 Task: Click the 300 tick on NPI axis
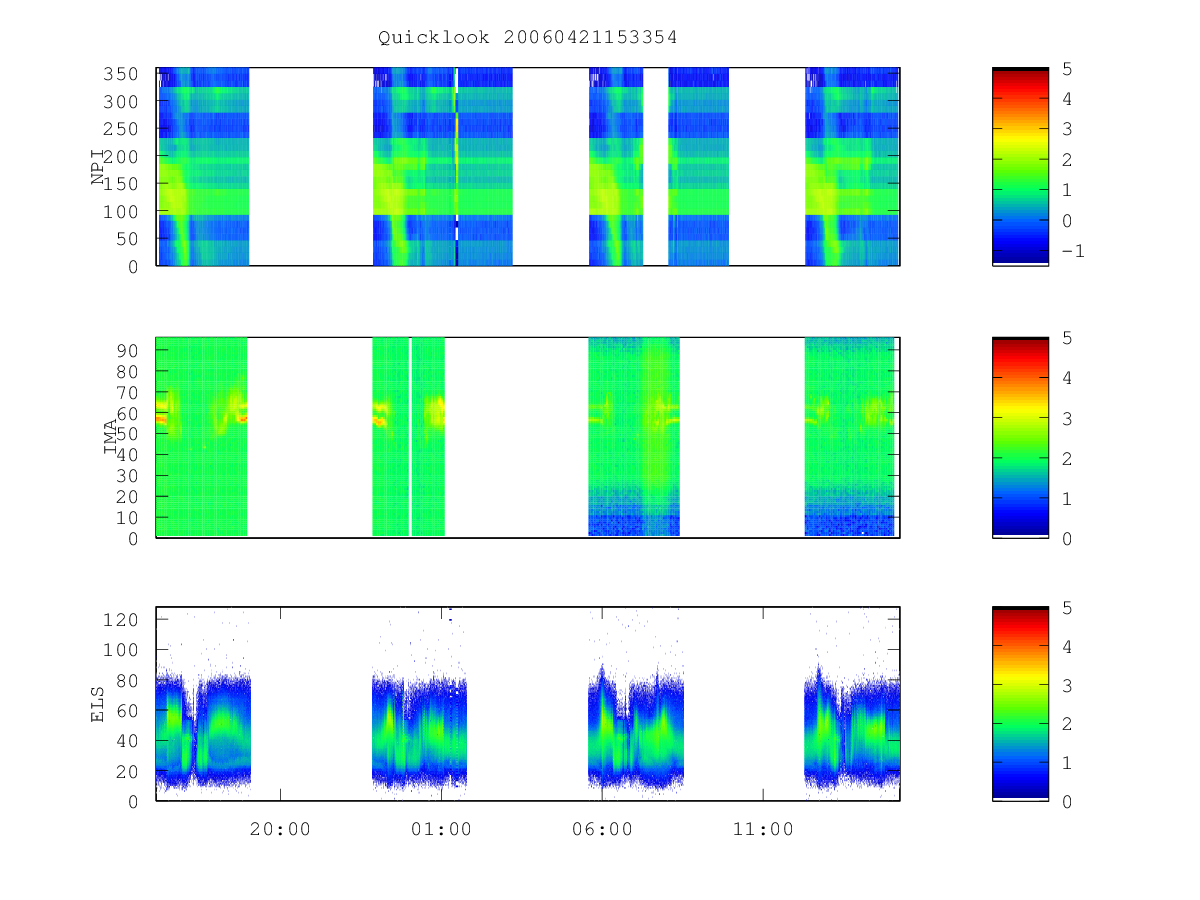pos(123,102)
